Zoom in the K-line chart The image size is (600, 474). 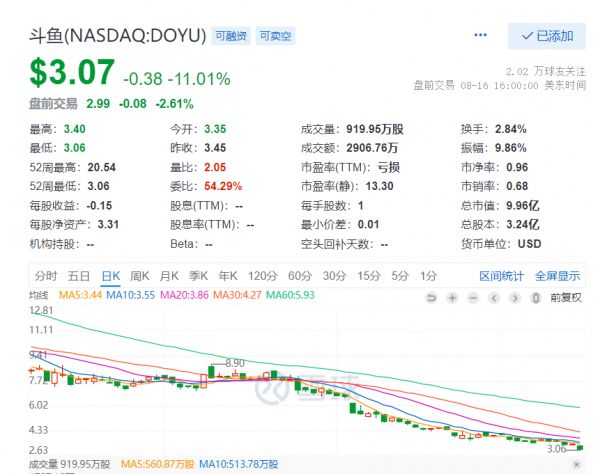(452, 297)
